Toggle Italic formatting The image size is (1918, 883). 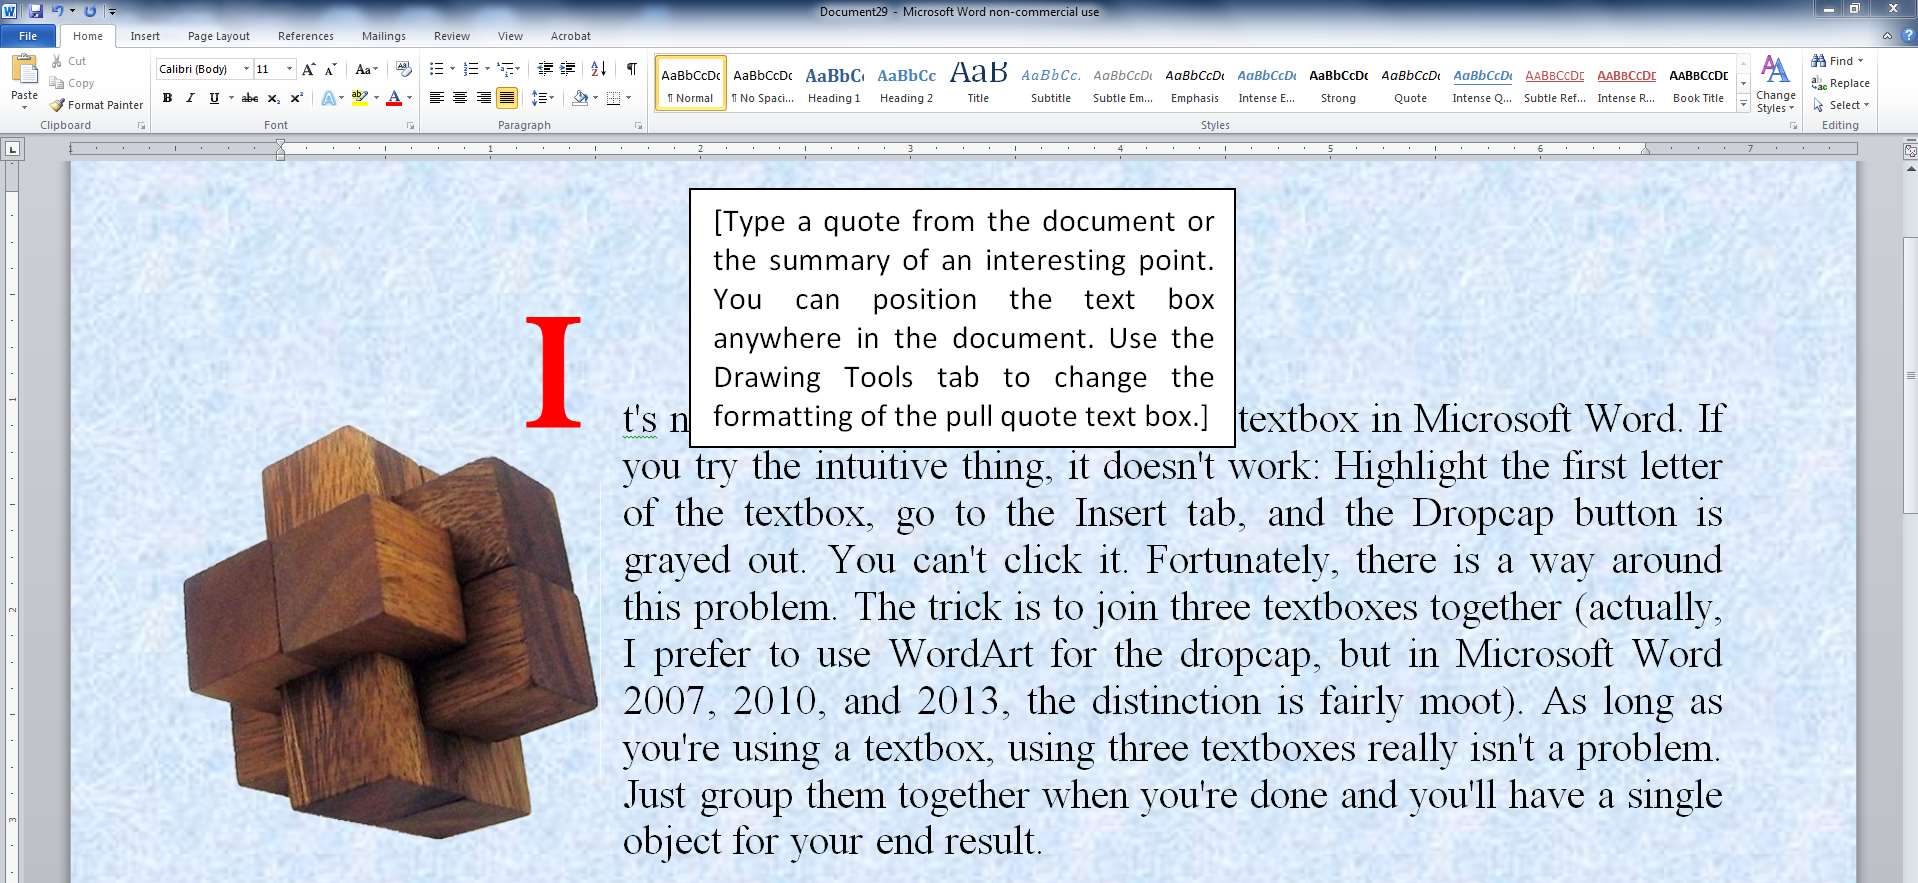click(x=190, y=98)
